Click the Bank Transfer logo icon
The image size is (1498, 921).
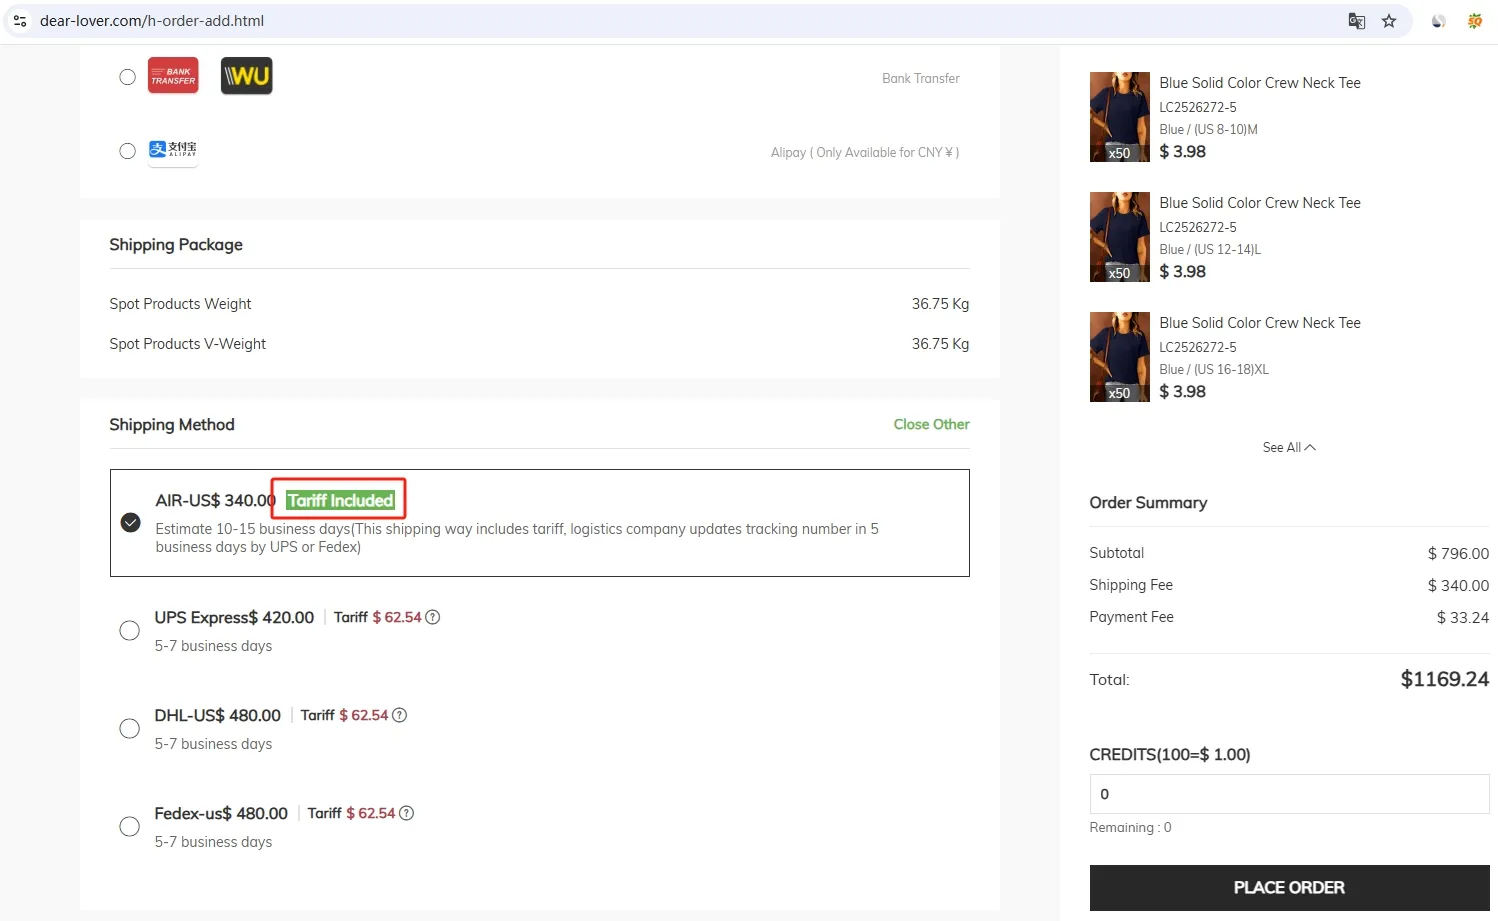click(x=173, y=76)
